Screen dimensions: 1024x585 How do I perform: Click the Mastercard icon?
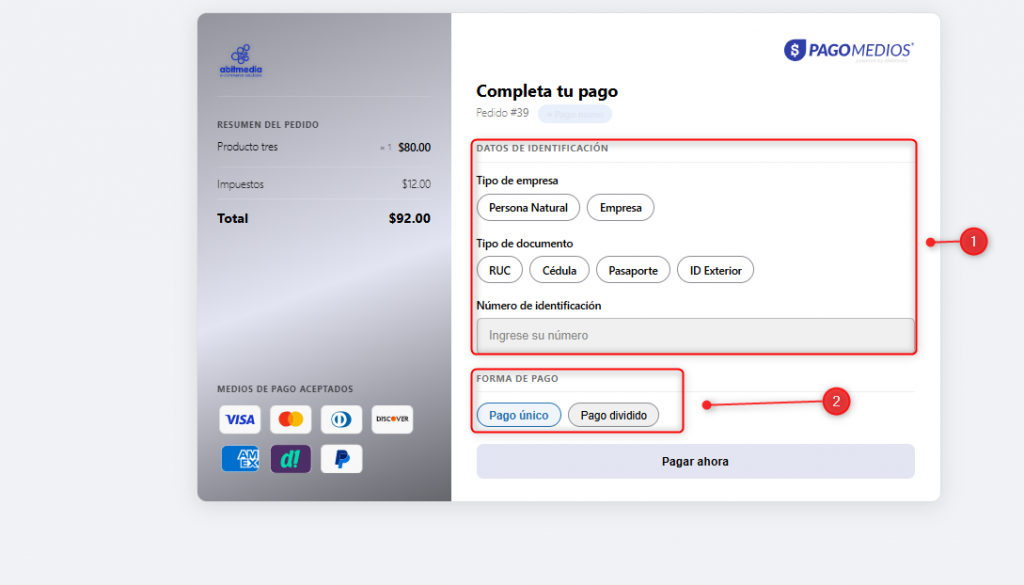coord(291,420)
